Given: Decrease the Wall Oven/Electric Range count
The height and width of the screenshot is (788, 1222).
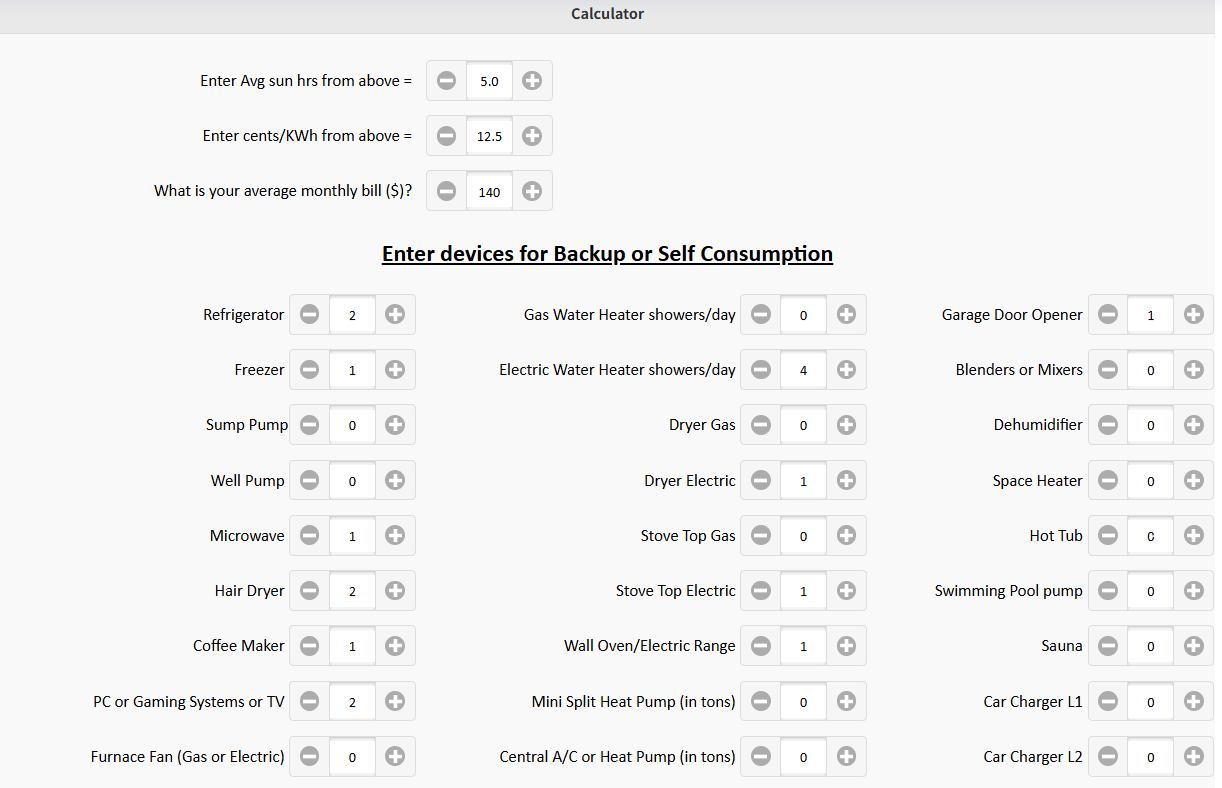Looking at the screenshot, I should [761, 646].
